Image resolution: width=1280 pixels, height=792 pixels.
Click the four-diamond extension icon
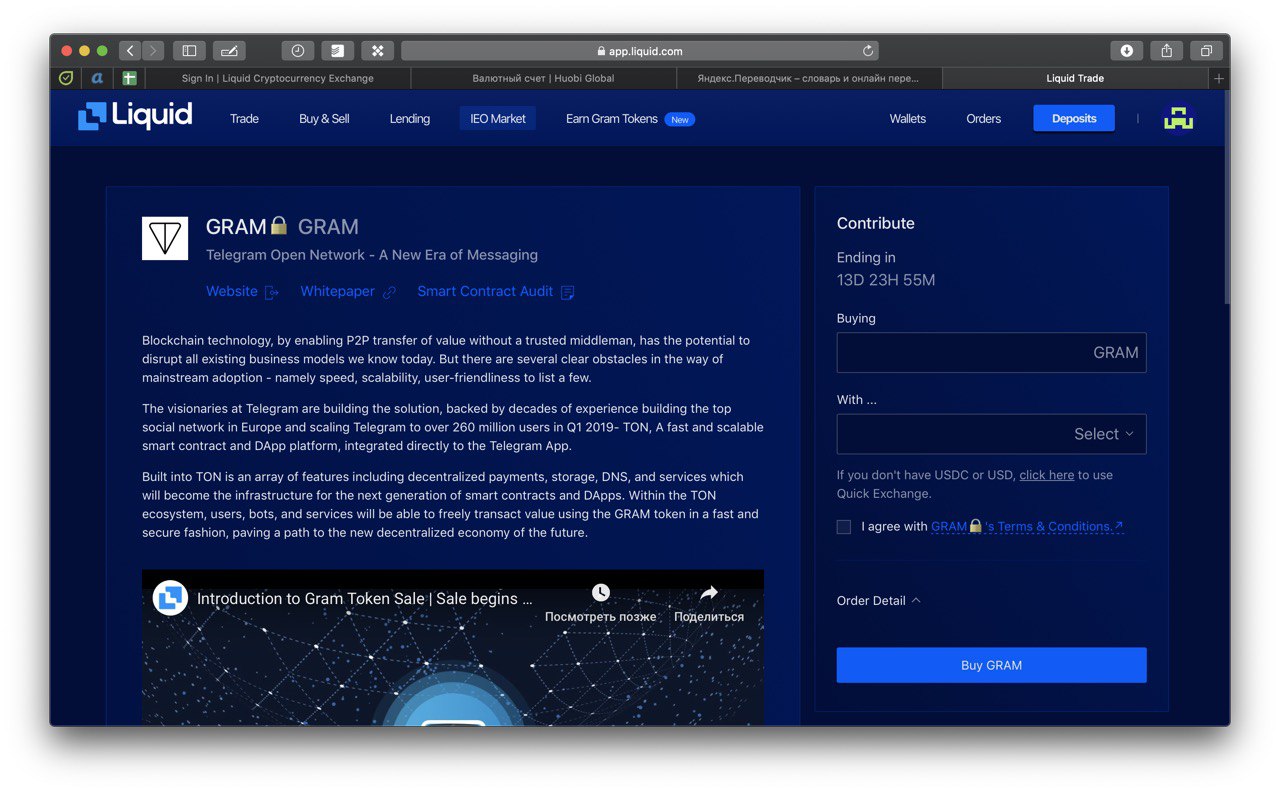pyautogui.click(x=378, y=51)
